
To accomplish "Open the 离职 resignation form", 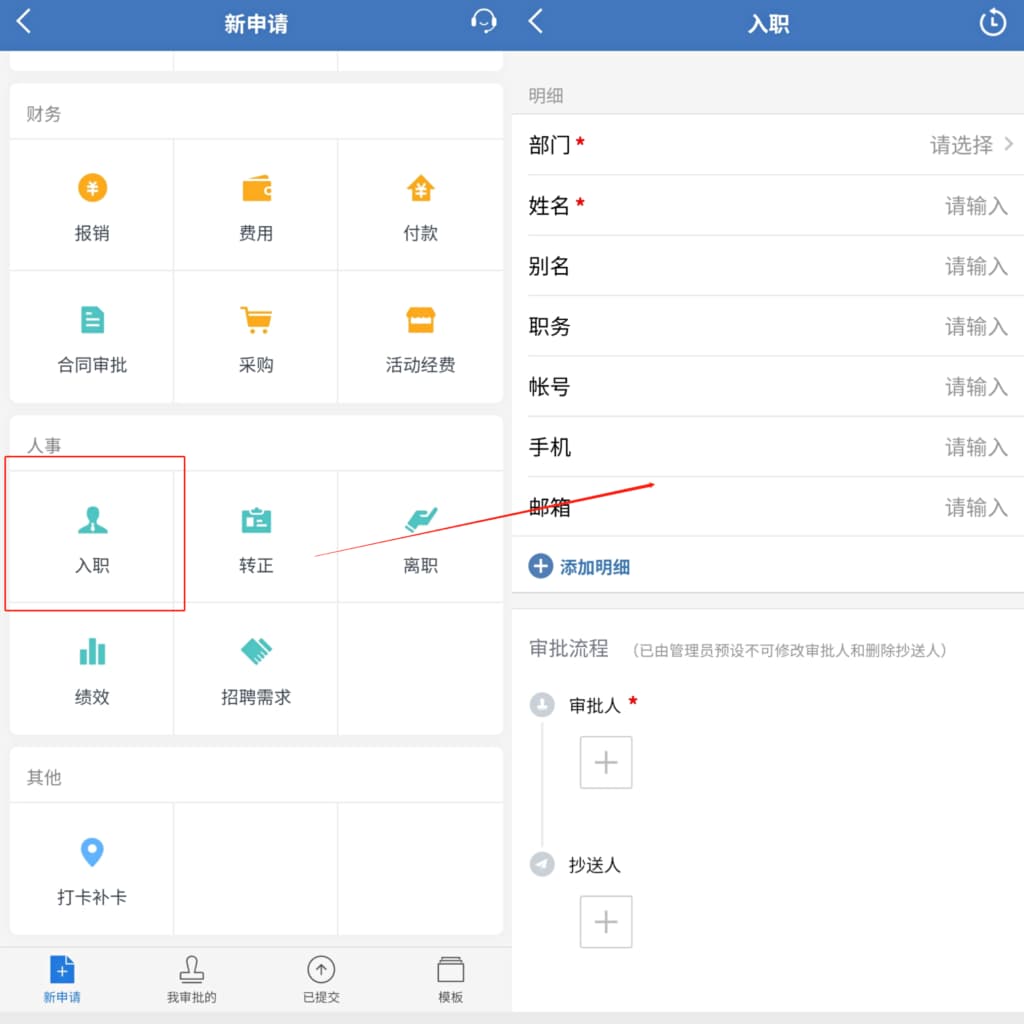I will (419, 535).
